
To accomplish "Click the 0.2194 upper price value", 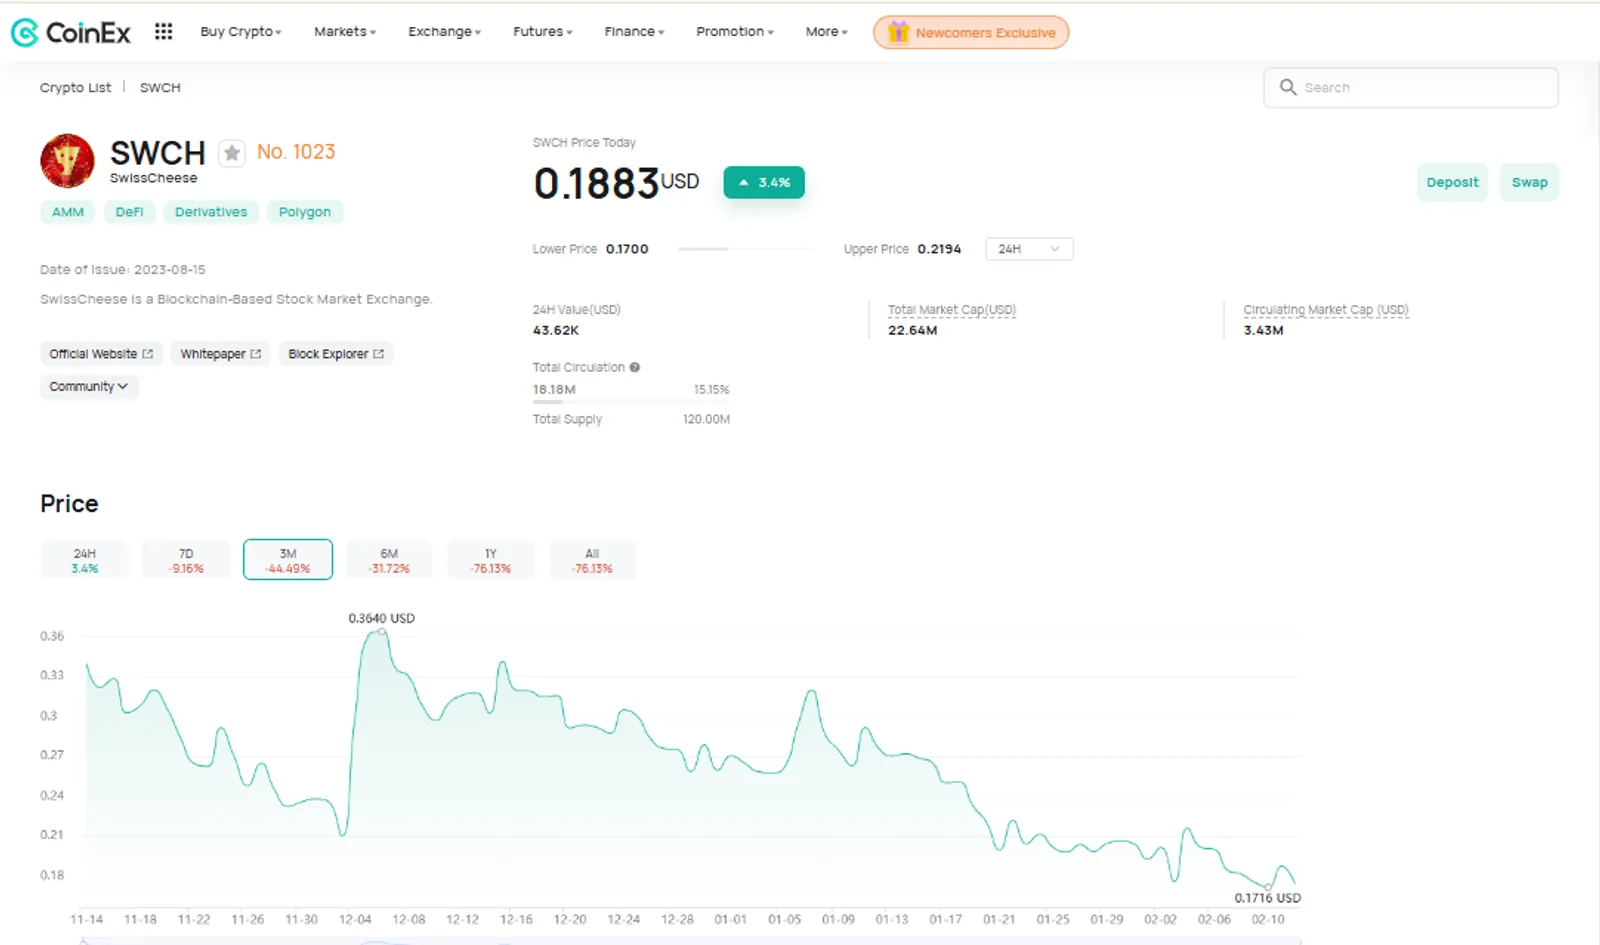I will coord(939,249).
